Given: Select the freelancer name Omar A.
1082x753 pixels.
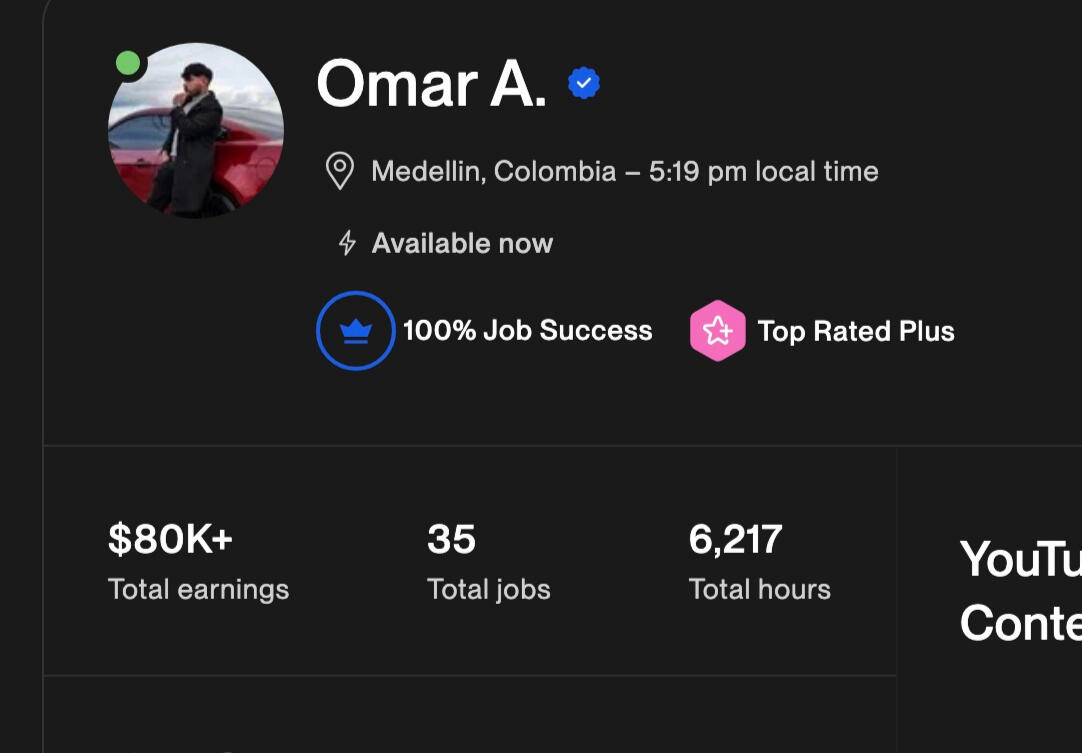Looking at the screenshot, I should point(431,84).
